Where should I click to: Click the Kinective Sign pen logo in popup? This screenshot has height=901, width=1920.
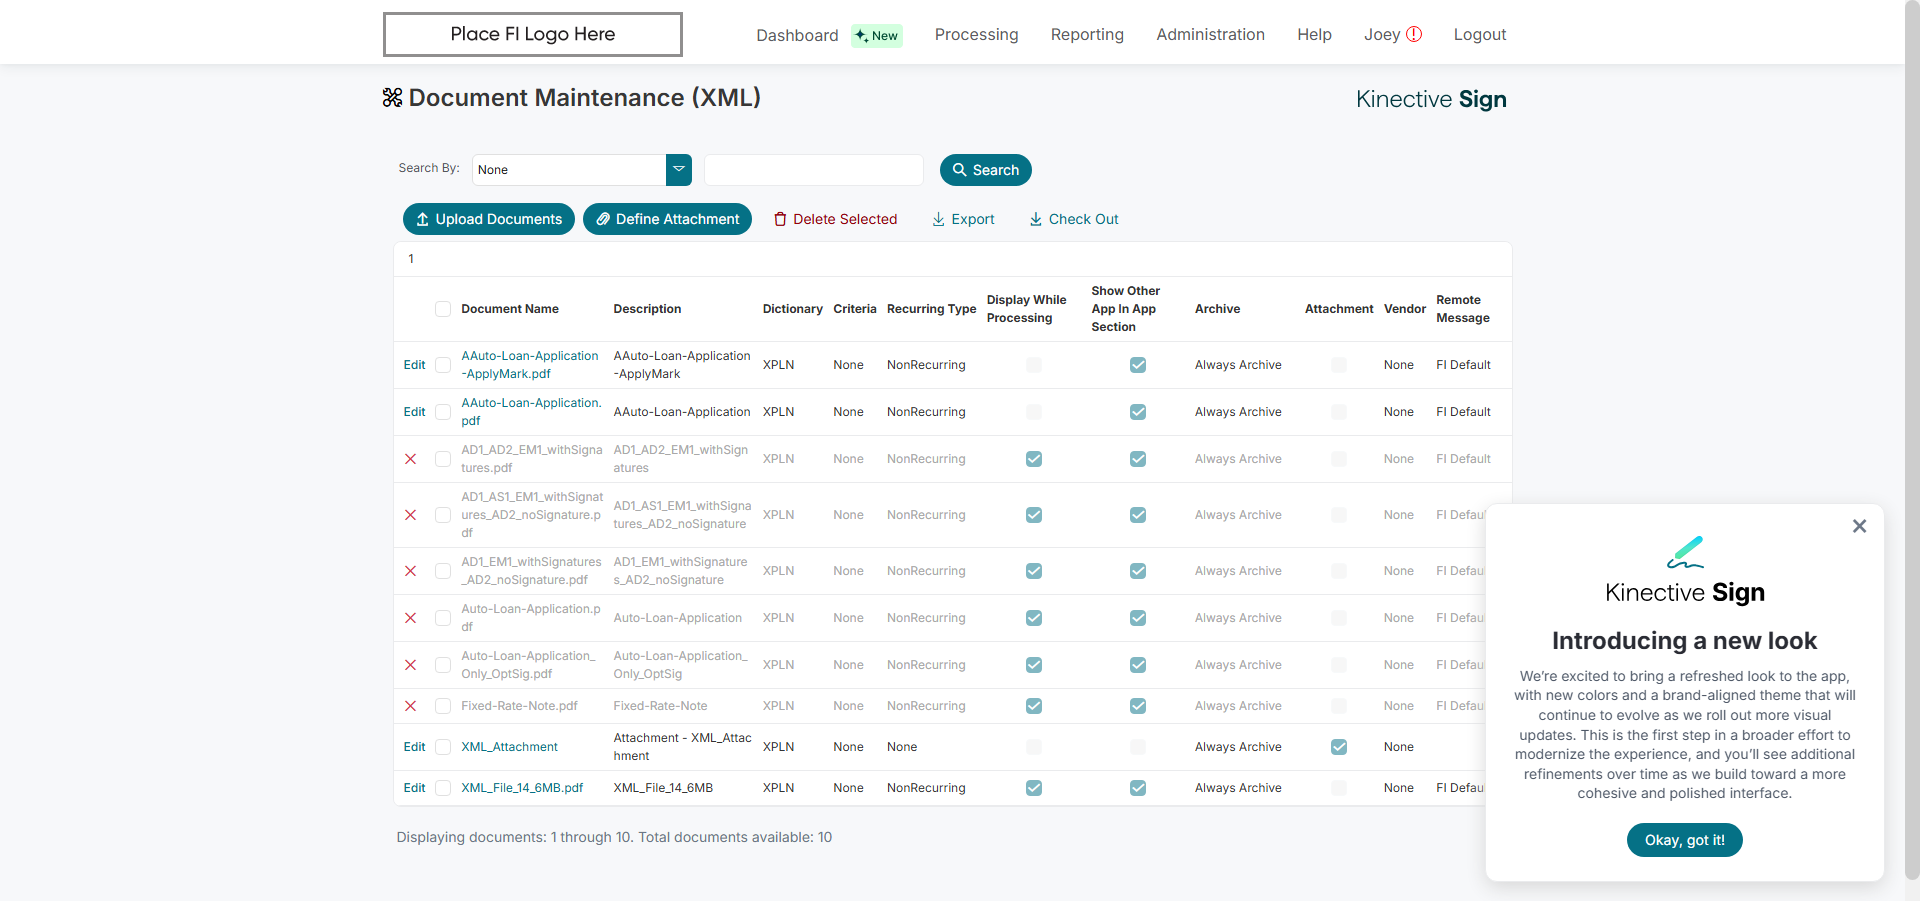[x=1685, y=552]
